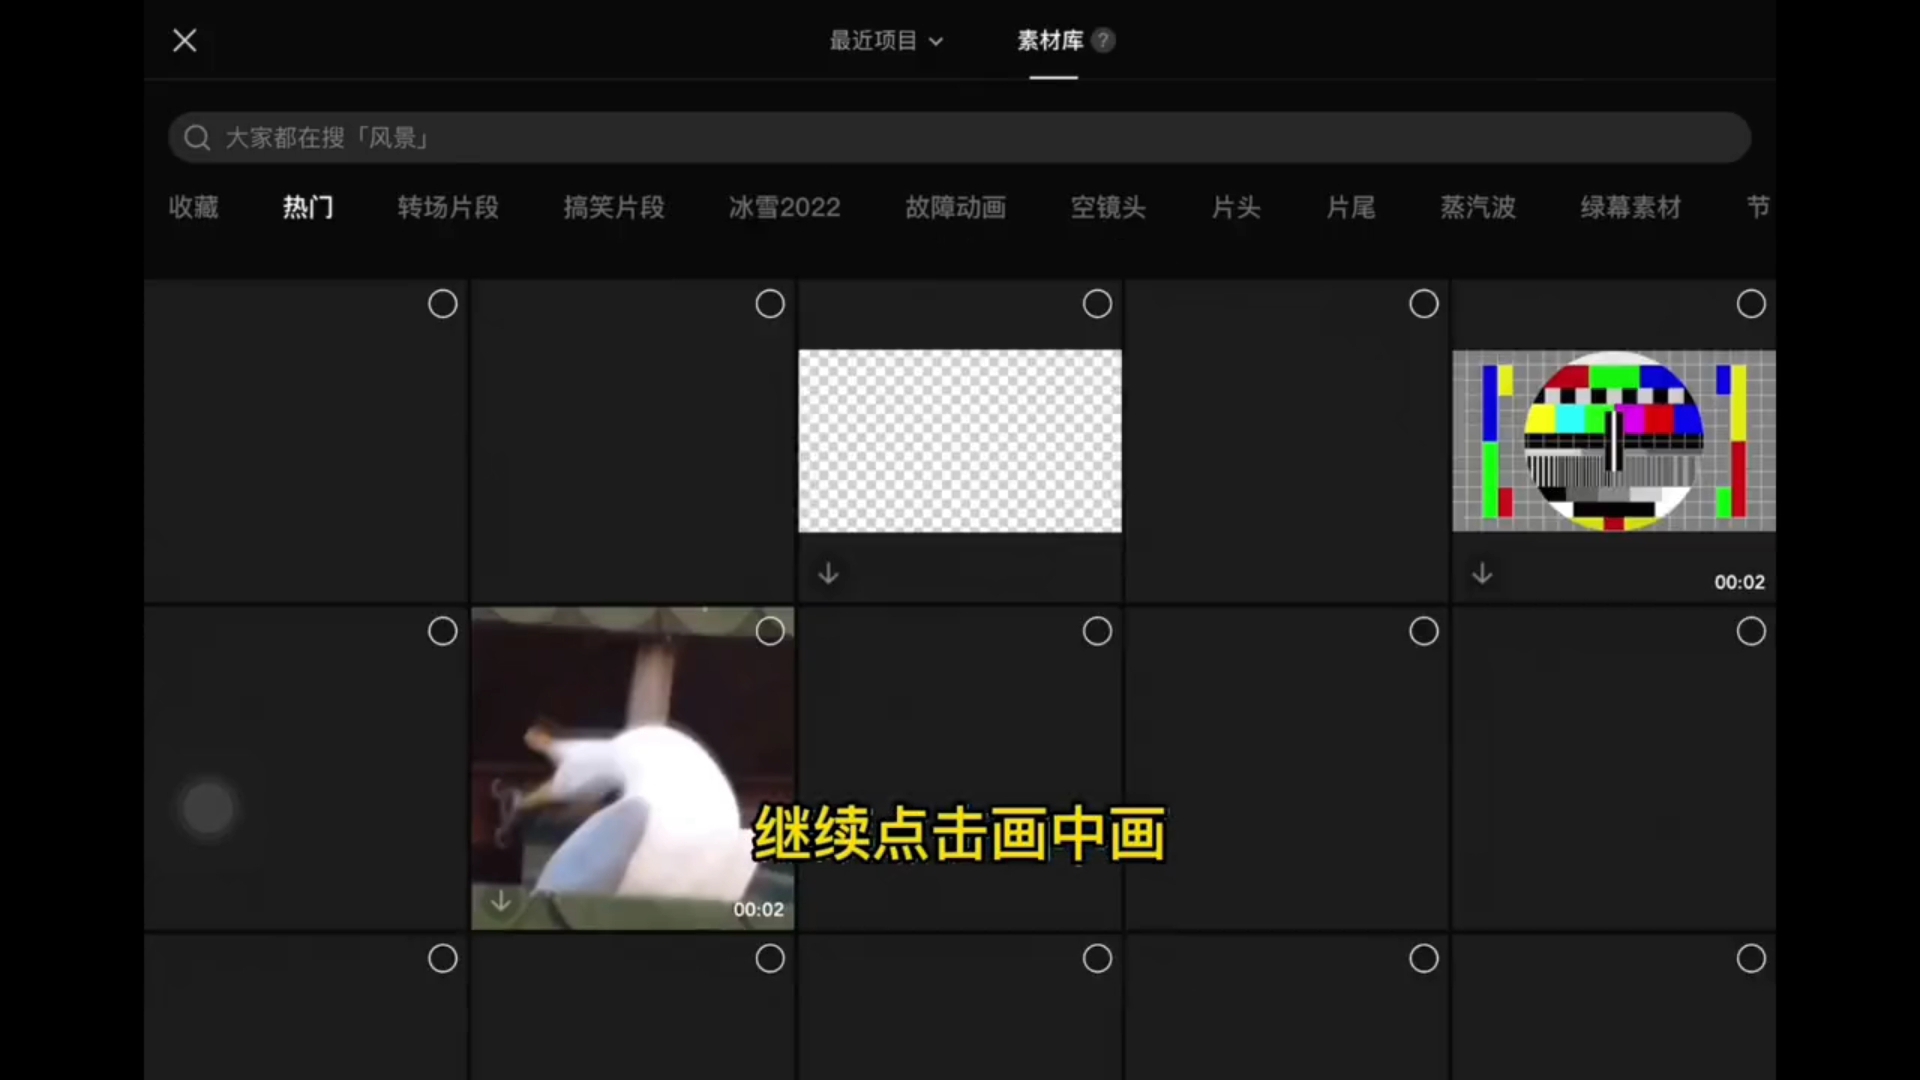
Task: Select the color bars test pattern thumbnail
Action: click(x=1614, y=441)
